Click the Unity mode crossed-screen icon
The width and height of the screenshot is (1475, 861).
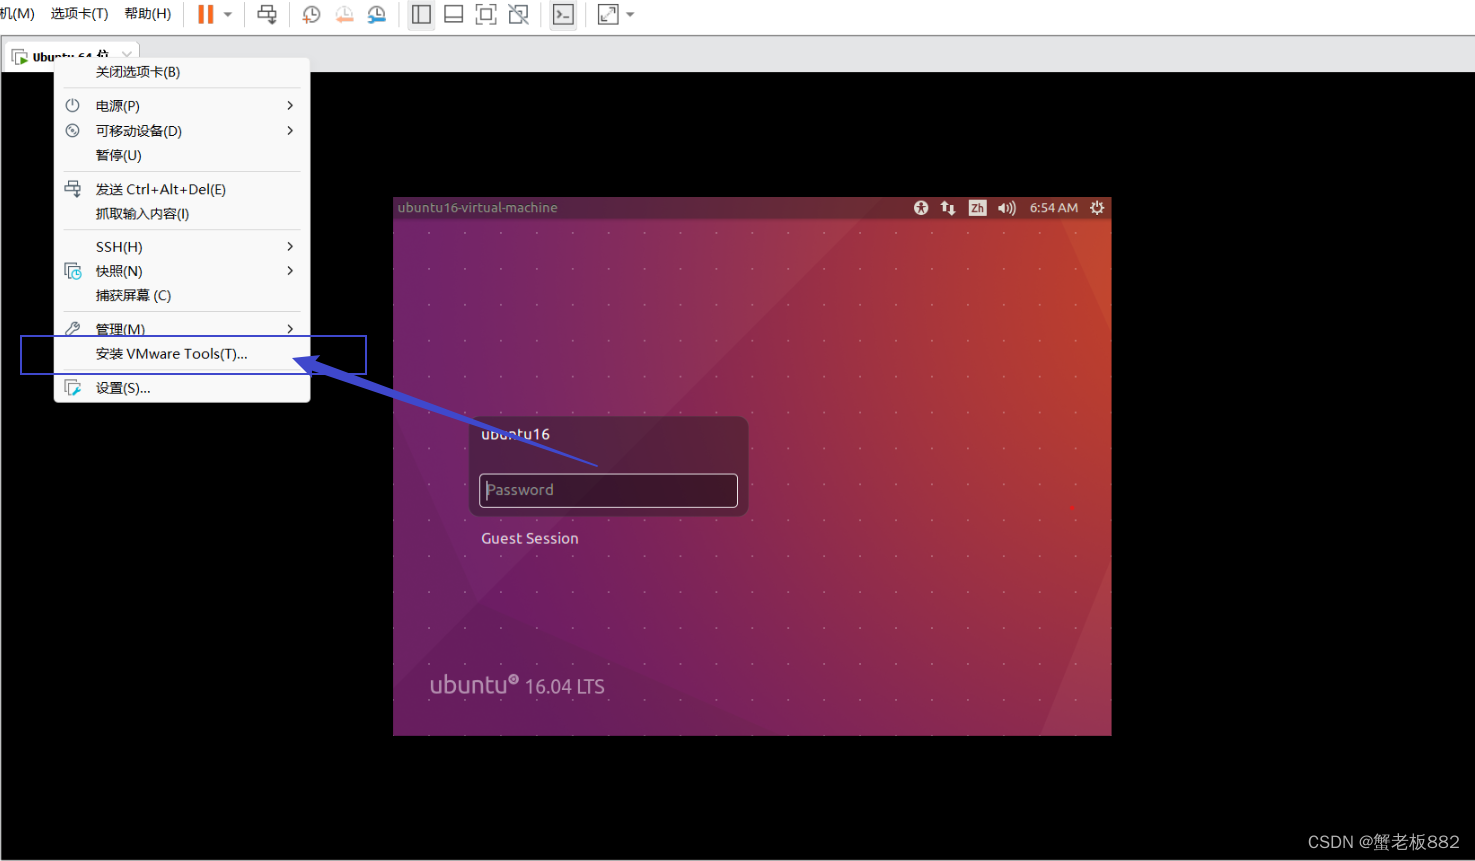(x=519, y=14)
